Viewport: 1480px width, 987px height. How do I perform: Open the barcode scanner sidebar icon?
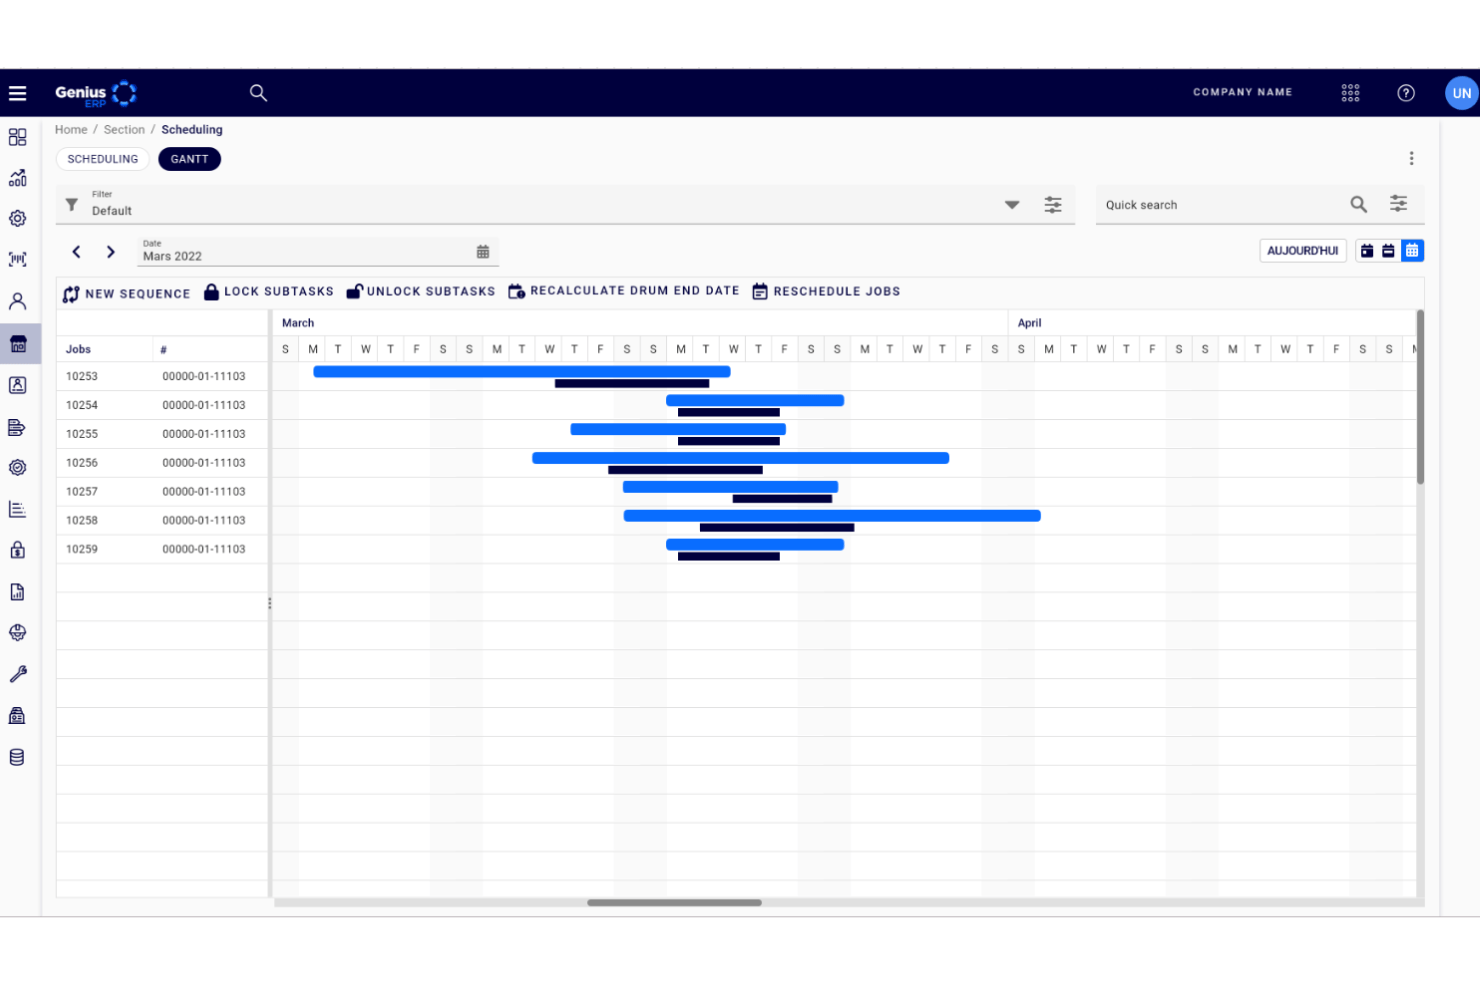17,259
